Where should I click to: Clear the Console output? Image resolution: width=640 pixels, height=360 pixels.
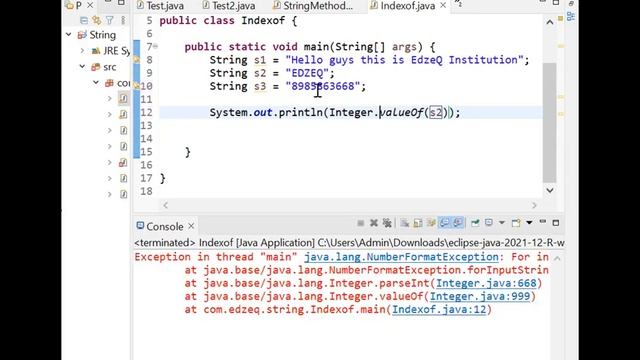[404, 223]
